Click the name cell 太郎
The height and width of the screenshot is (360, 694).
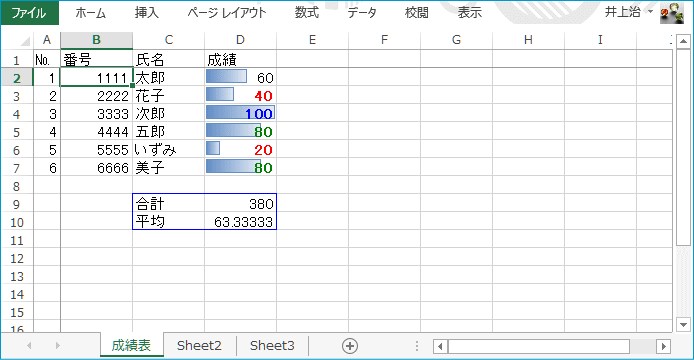click(x=169, y=77)
